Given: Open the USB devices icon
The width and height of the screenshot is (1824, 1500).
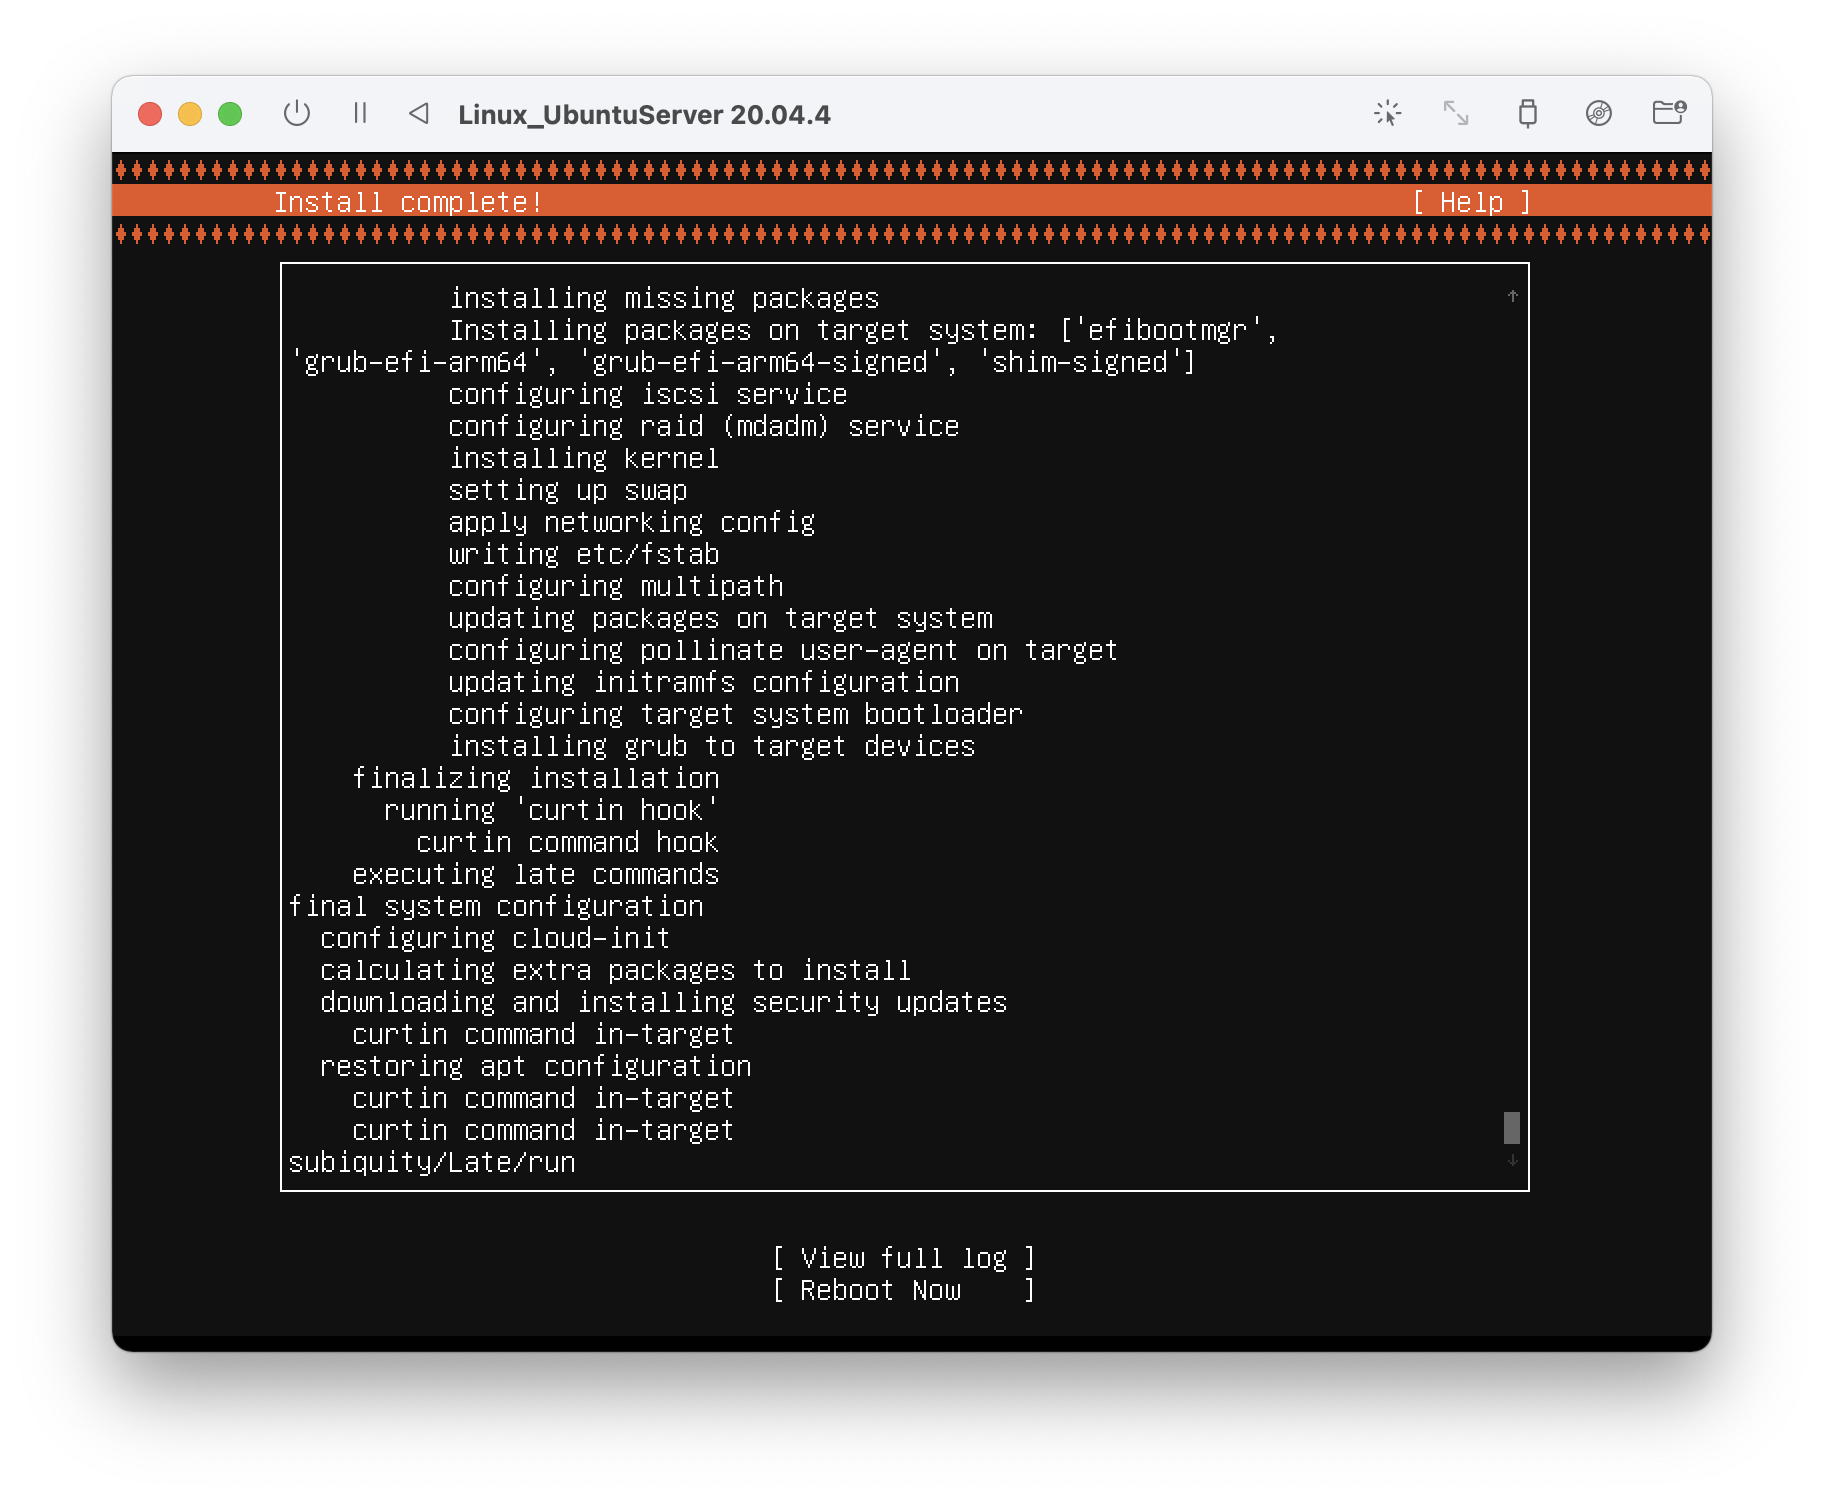Looking at the screenshot, I should click(x=1527, y=114).
